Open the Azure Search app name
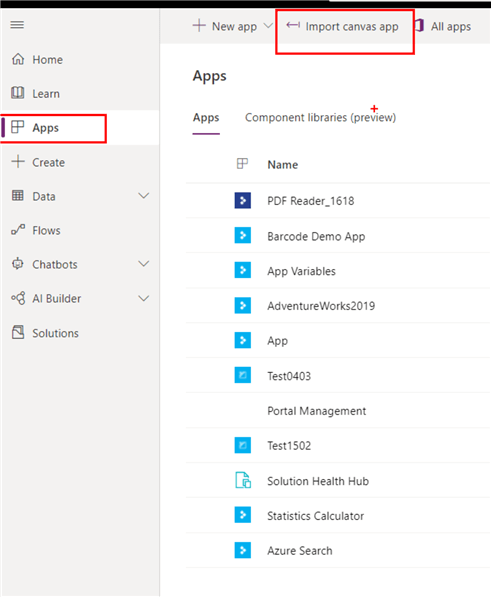Screen dimensions: 491x597 [300, 551]
